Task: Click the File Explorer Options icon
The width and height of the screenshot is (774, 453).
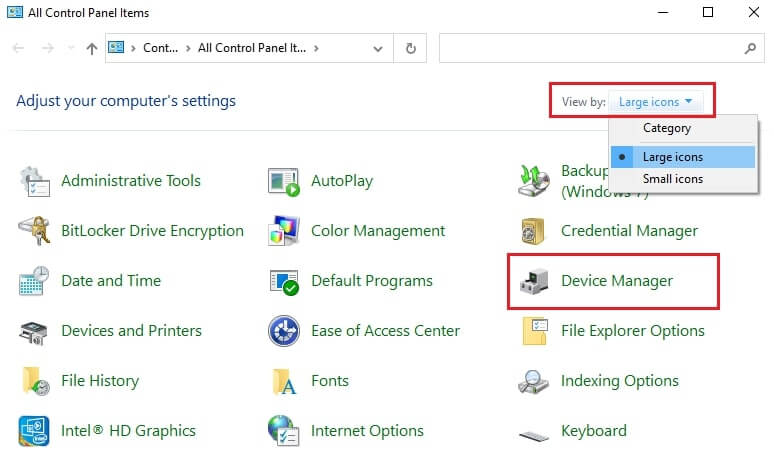Action: pos(535,331)
